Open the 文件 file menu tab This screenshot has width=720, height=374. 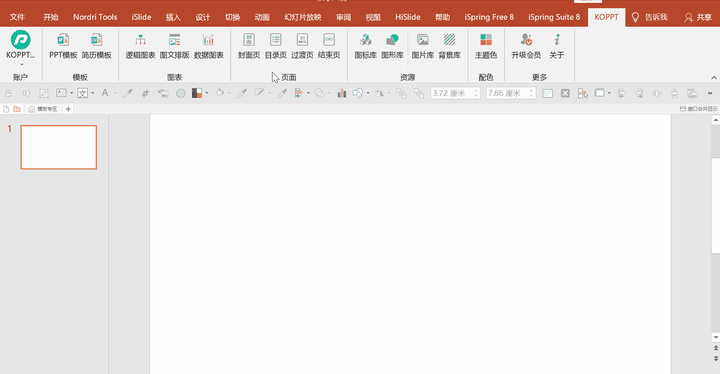pos(17,17)
